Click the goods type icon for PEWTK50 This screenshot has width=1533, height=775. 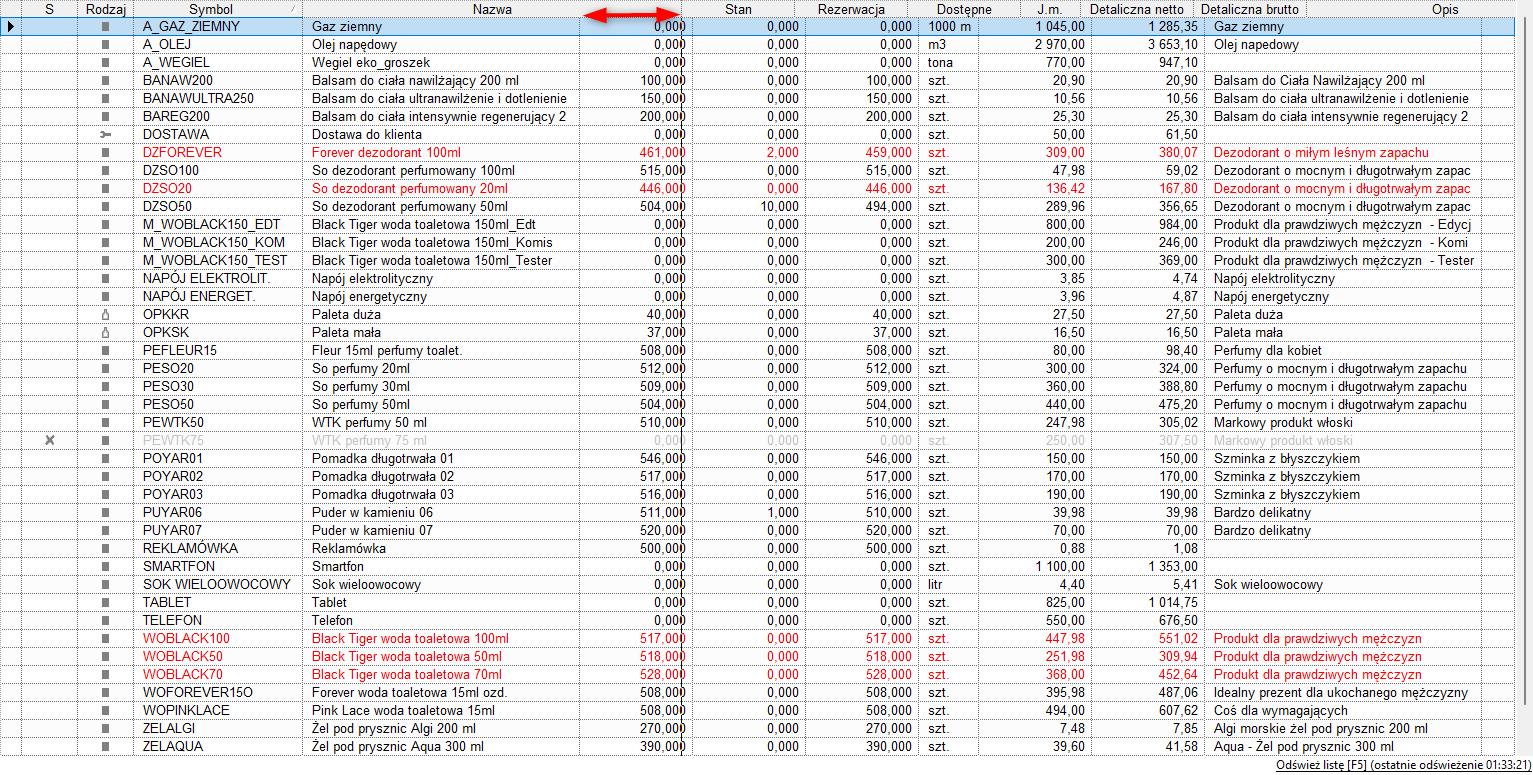105,422
